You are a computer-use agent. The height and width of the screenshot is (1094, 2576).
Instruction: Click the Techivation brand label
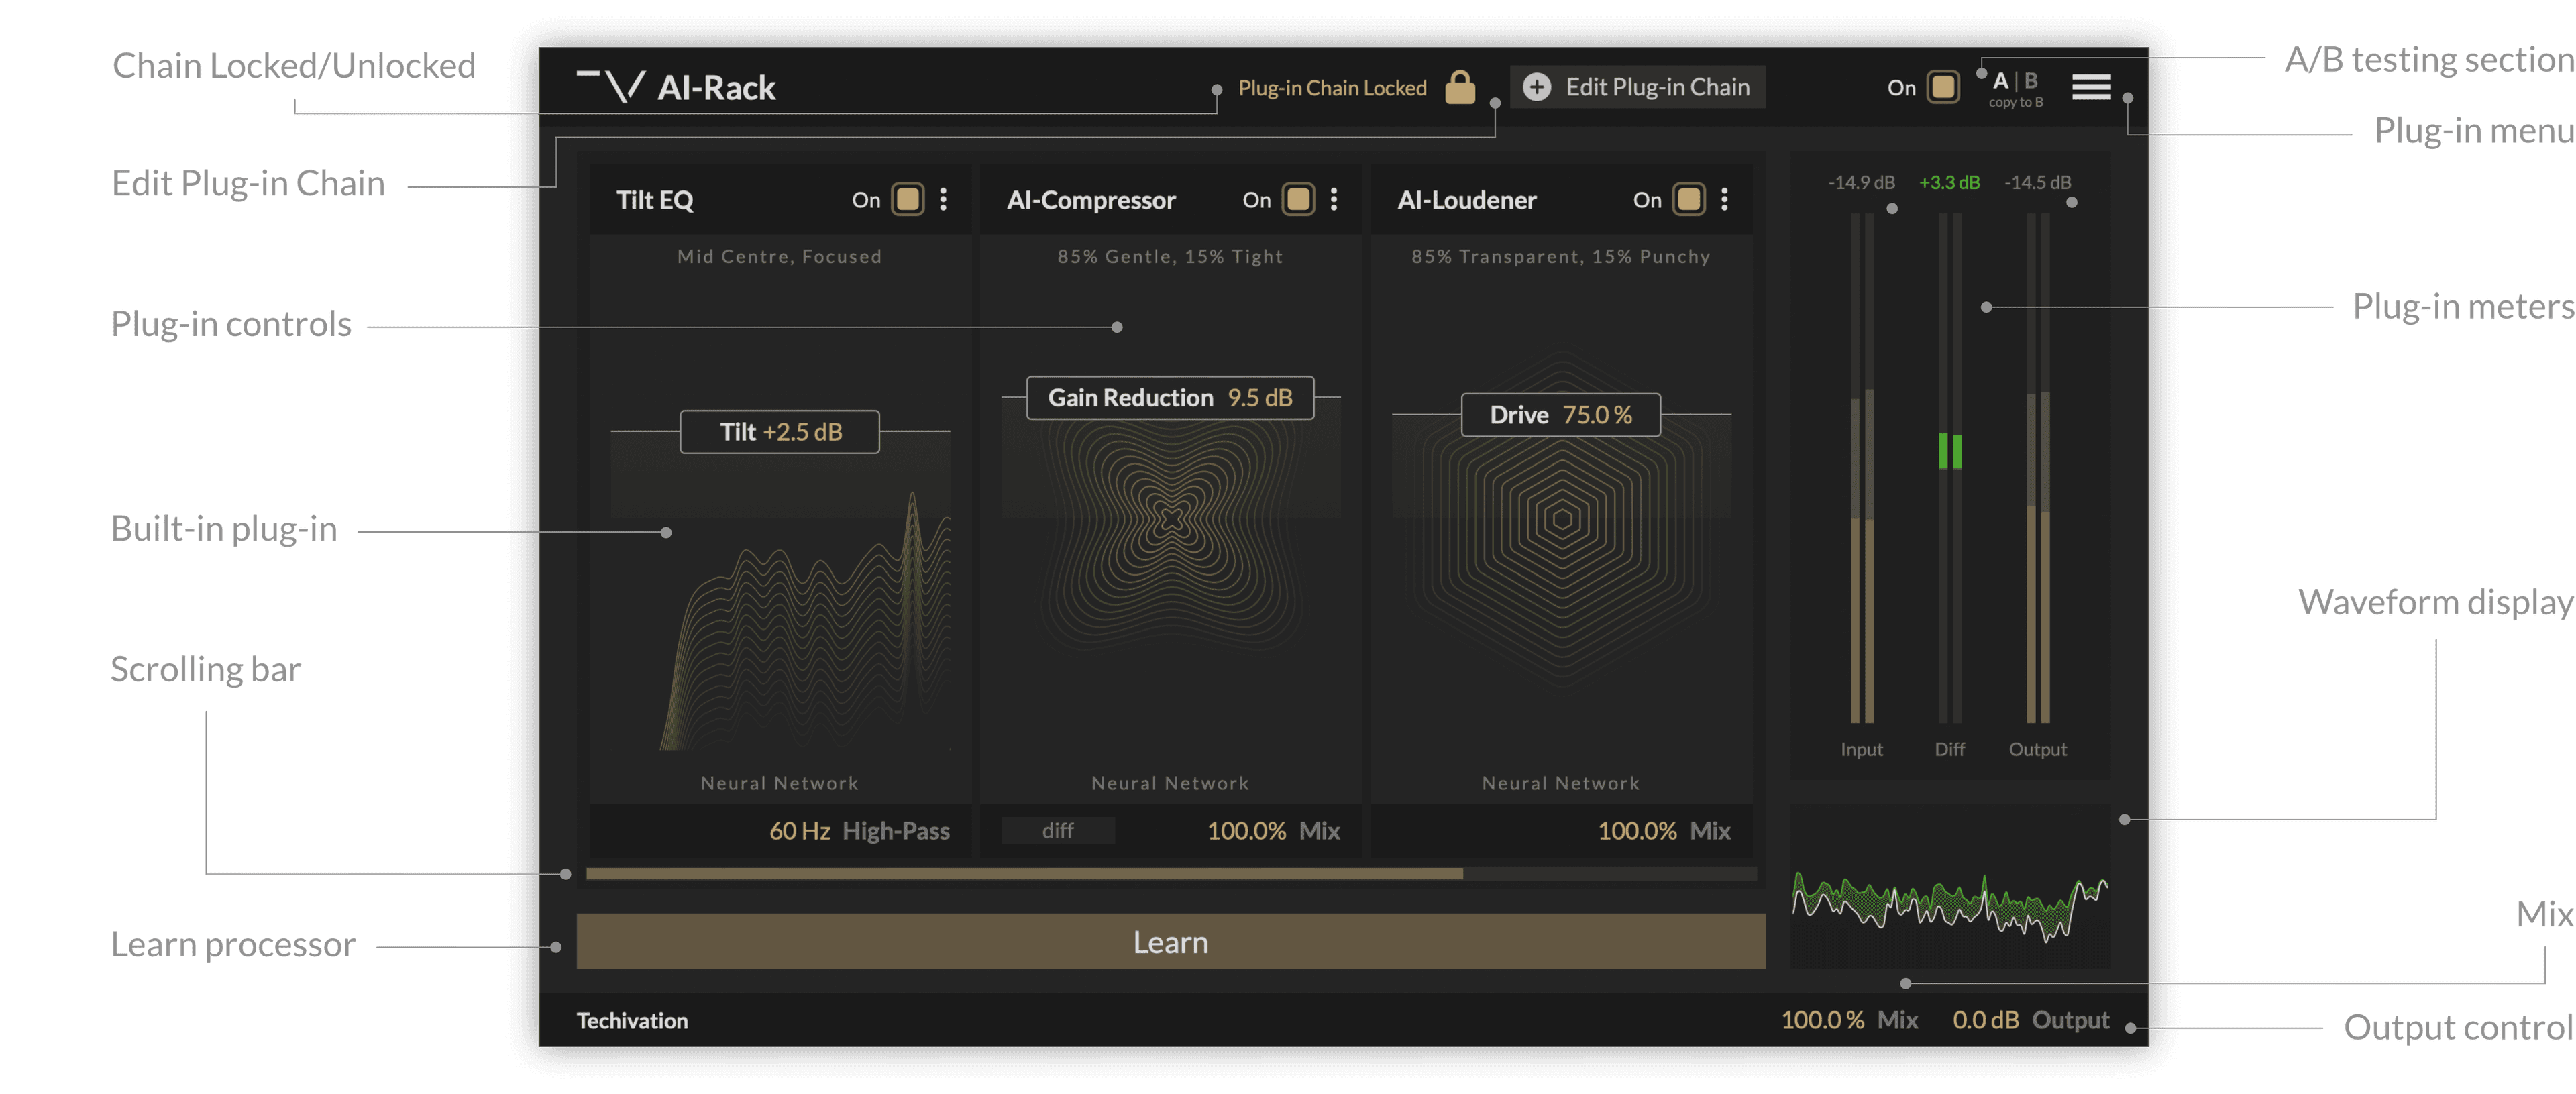coord(632,1021)
